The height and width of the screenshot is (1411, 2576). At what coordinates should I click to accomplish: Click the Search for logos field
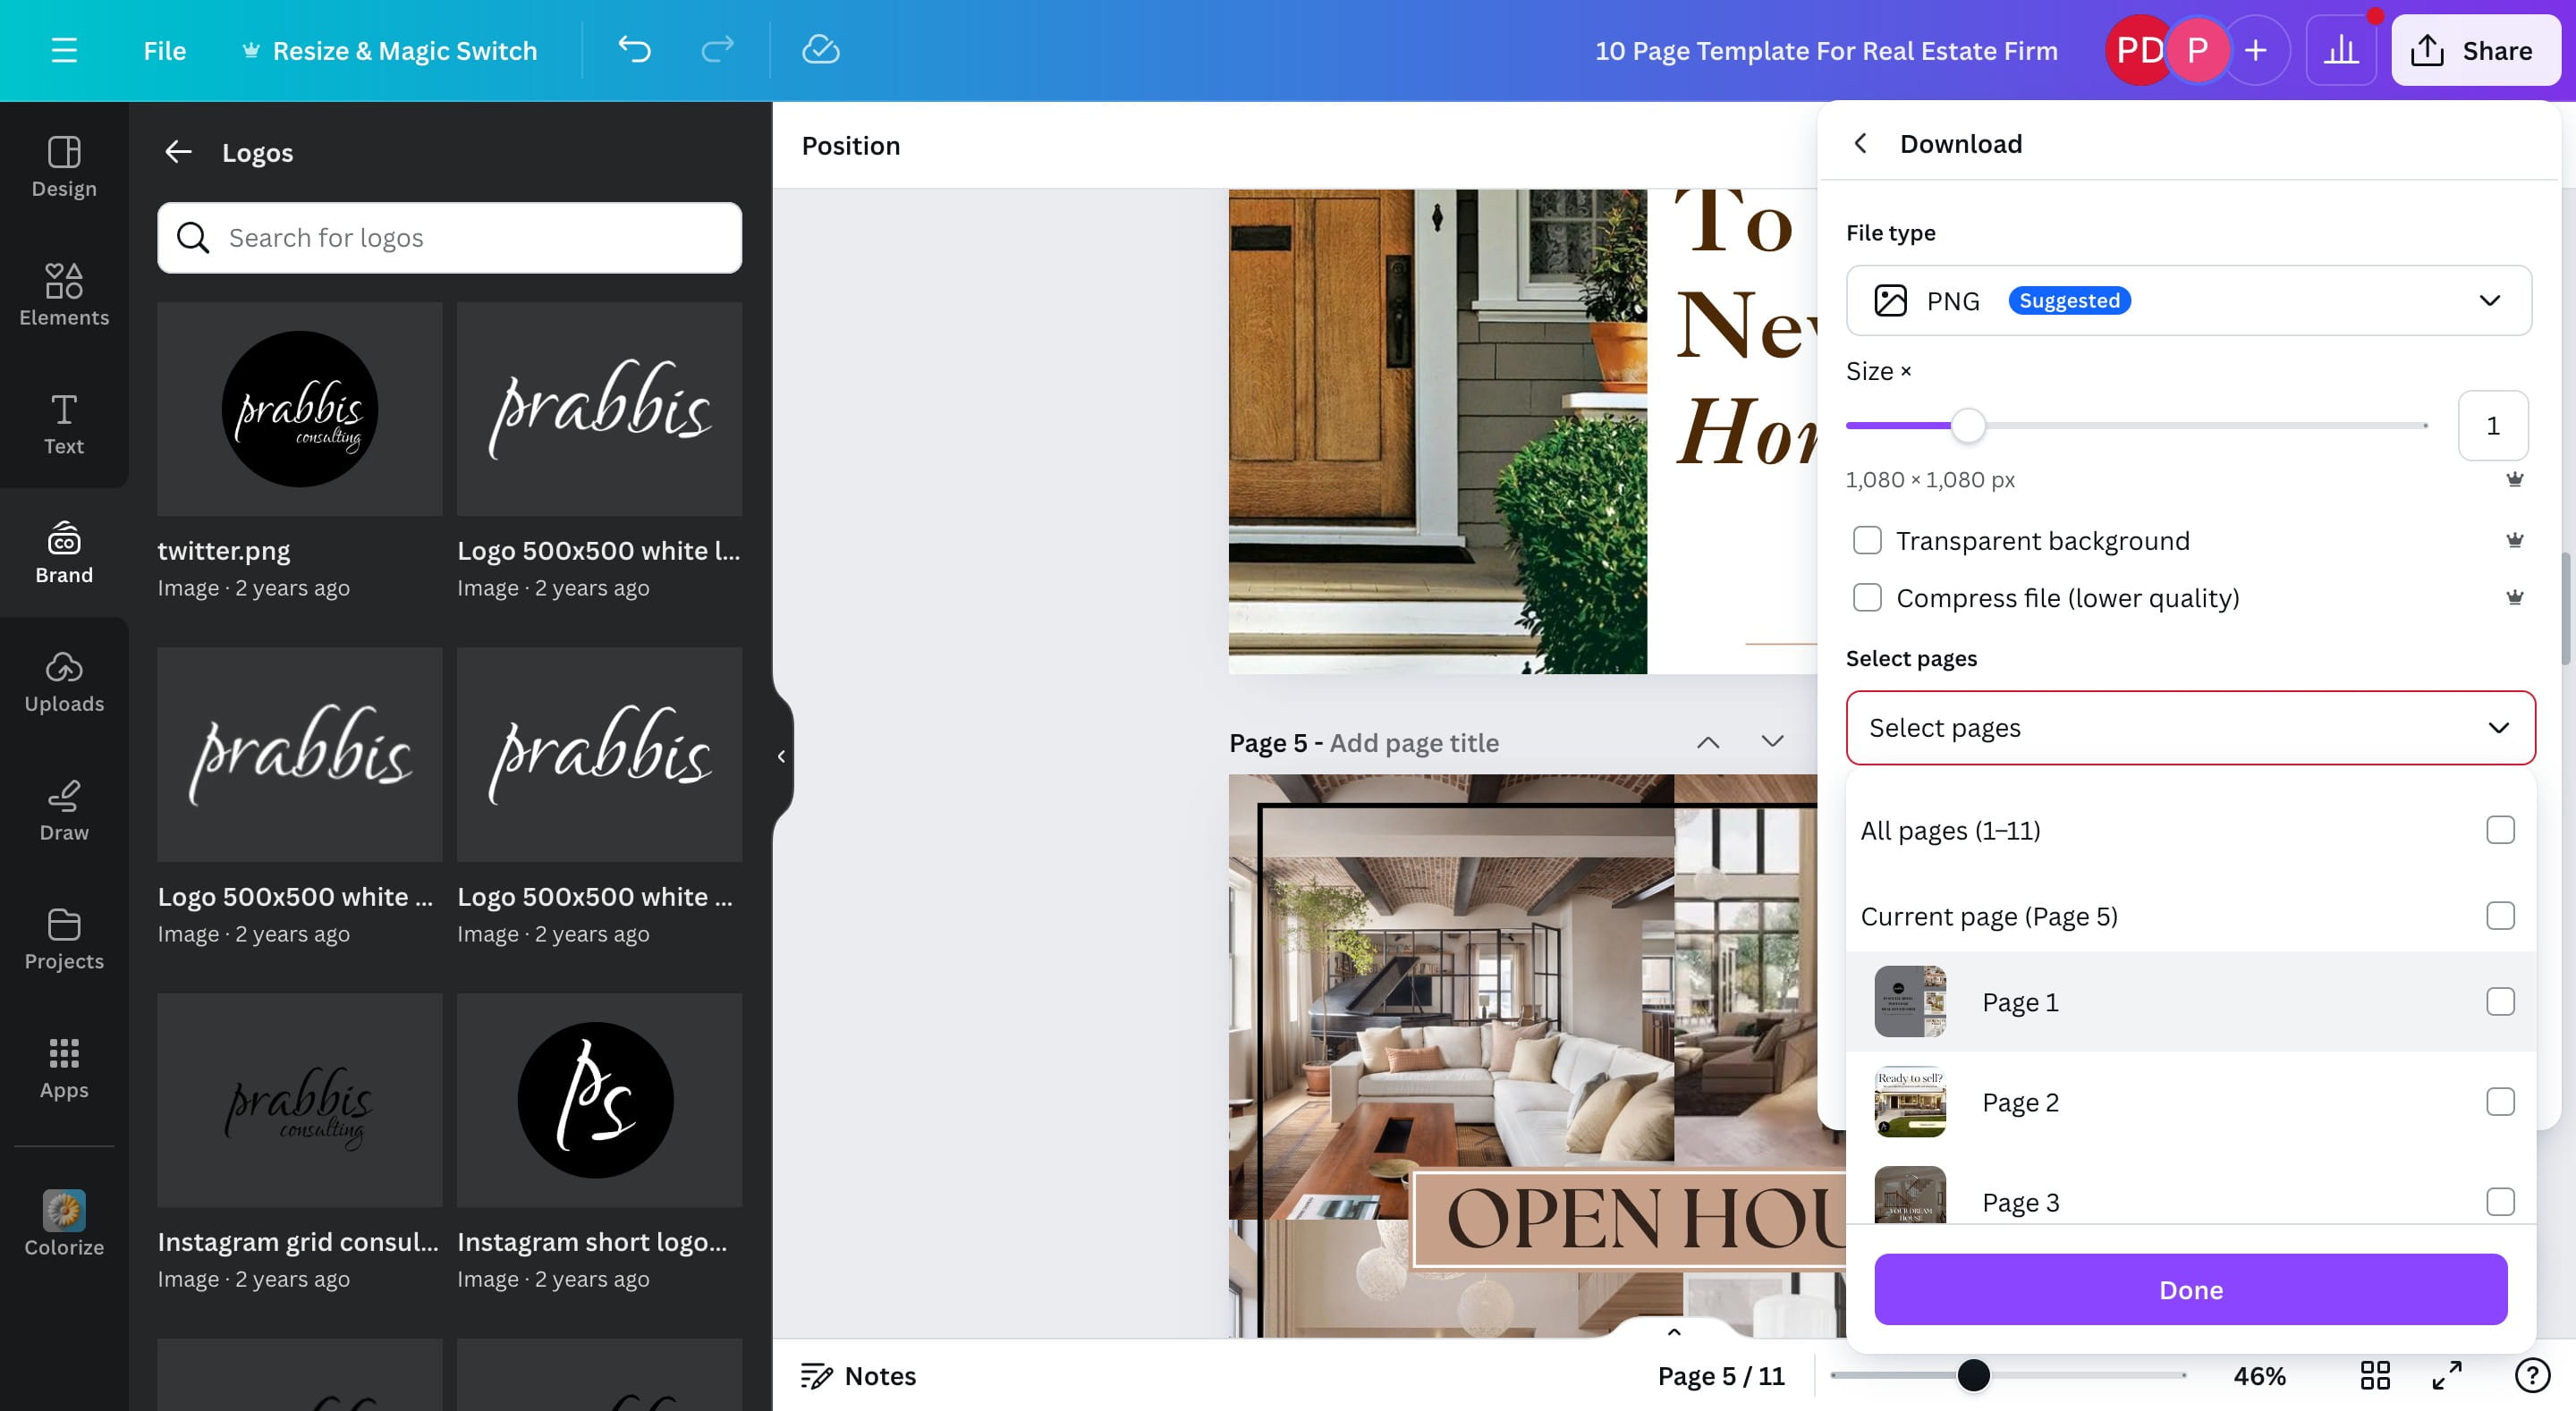(449, 238)
